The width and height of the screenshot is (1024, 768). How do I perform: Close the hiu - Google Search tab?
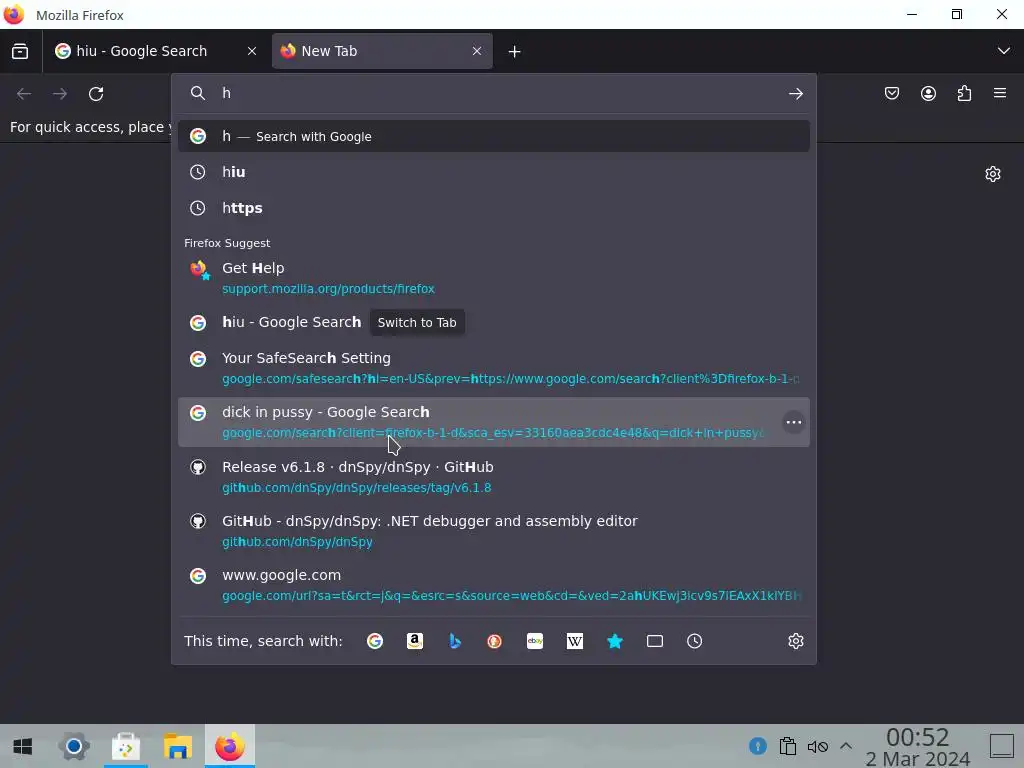251,51
